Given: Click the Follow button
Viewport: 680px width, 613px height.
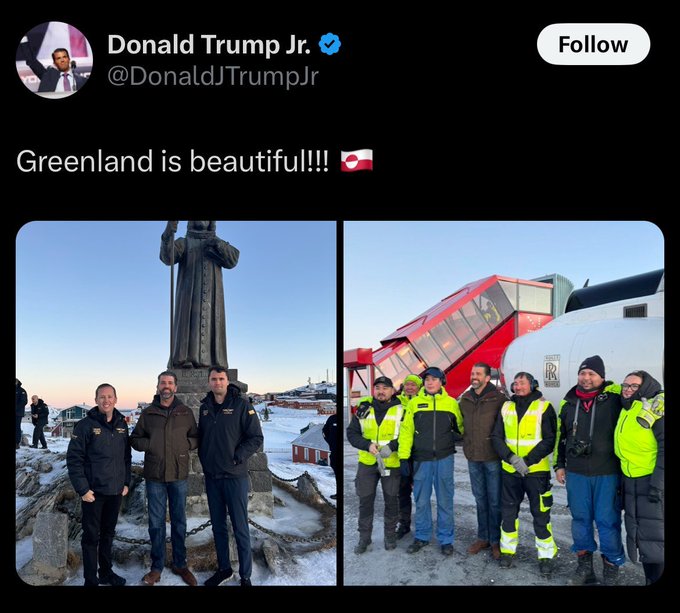Looking at the screenshot, I should tap(593, 44).
